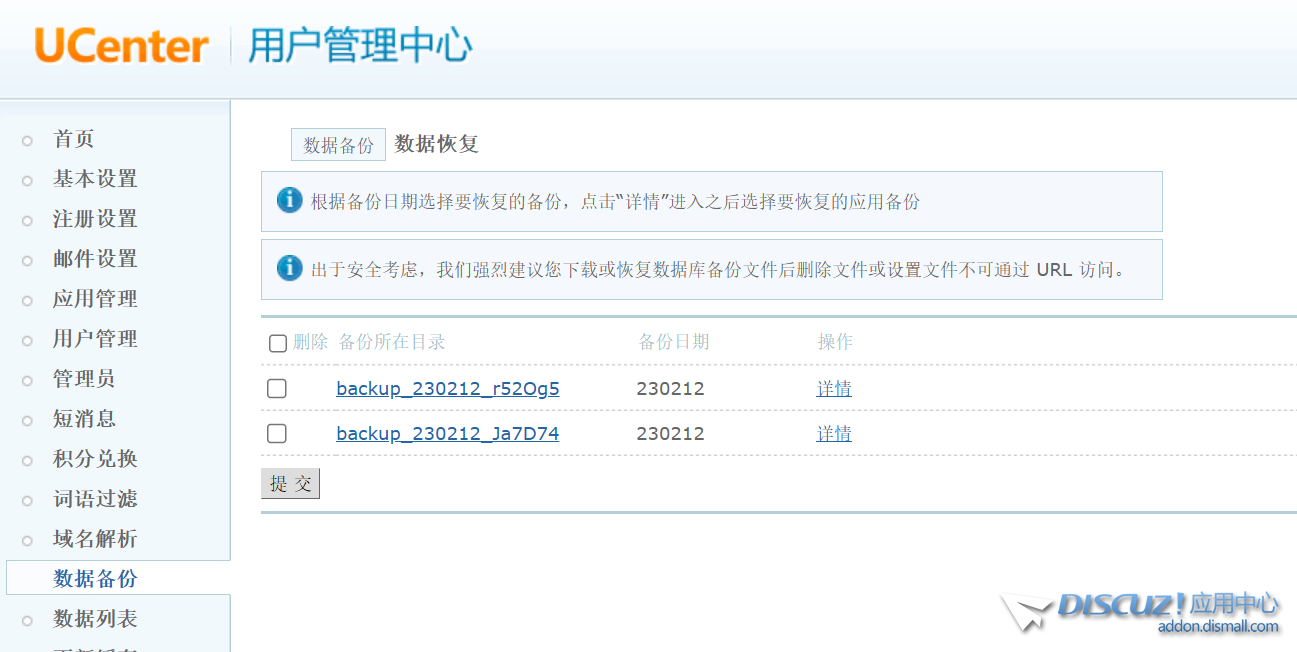
Task: Open 管理员 sidebar entry
Action: 84,379
